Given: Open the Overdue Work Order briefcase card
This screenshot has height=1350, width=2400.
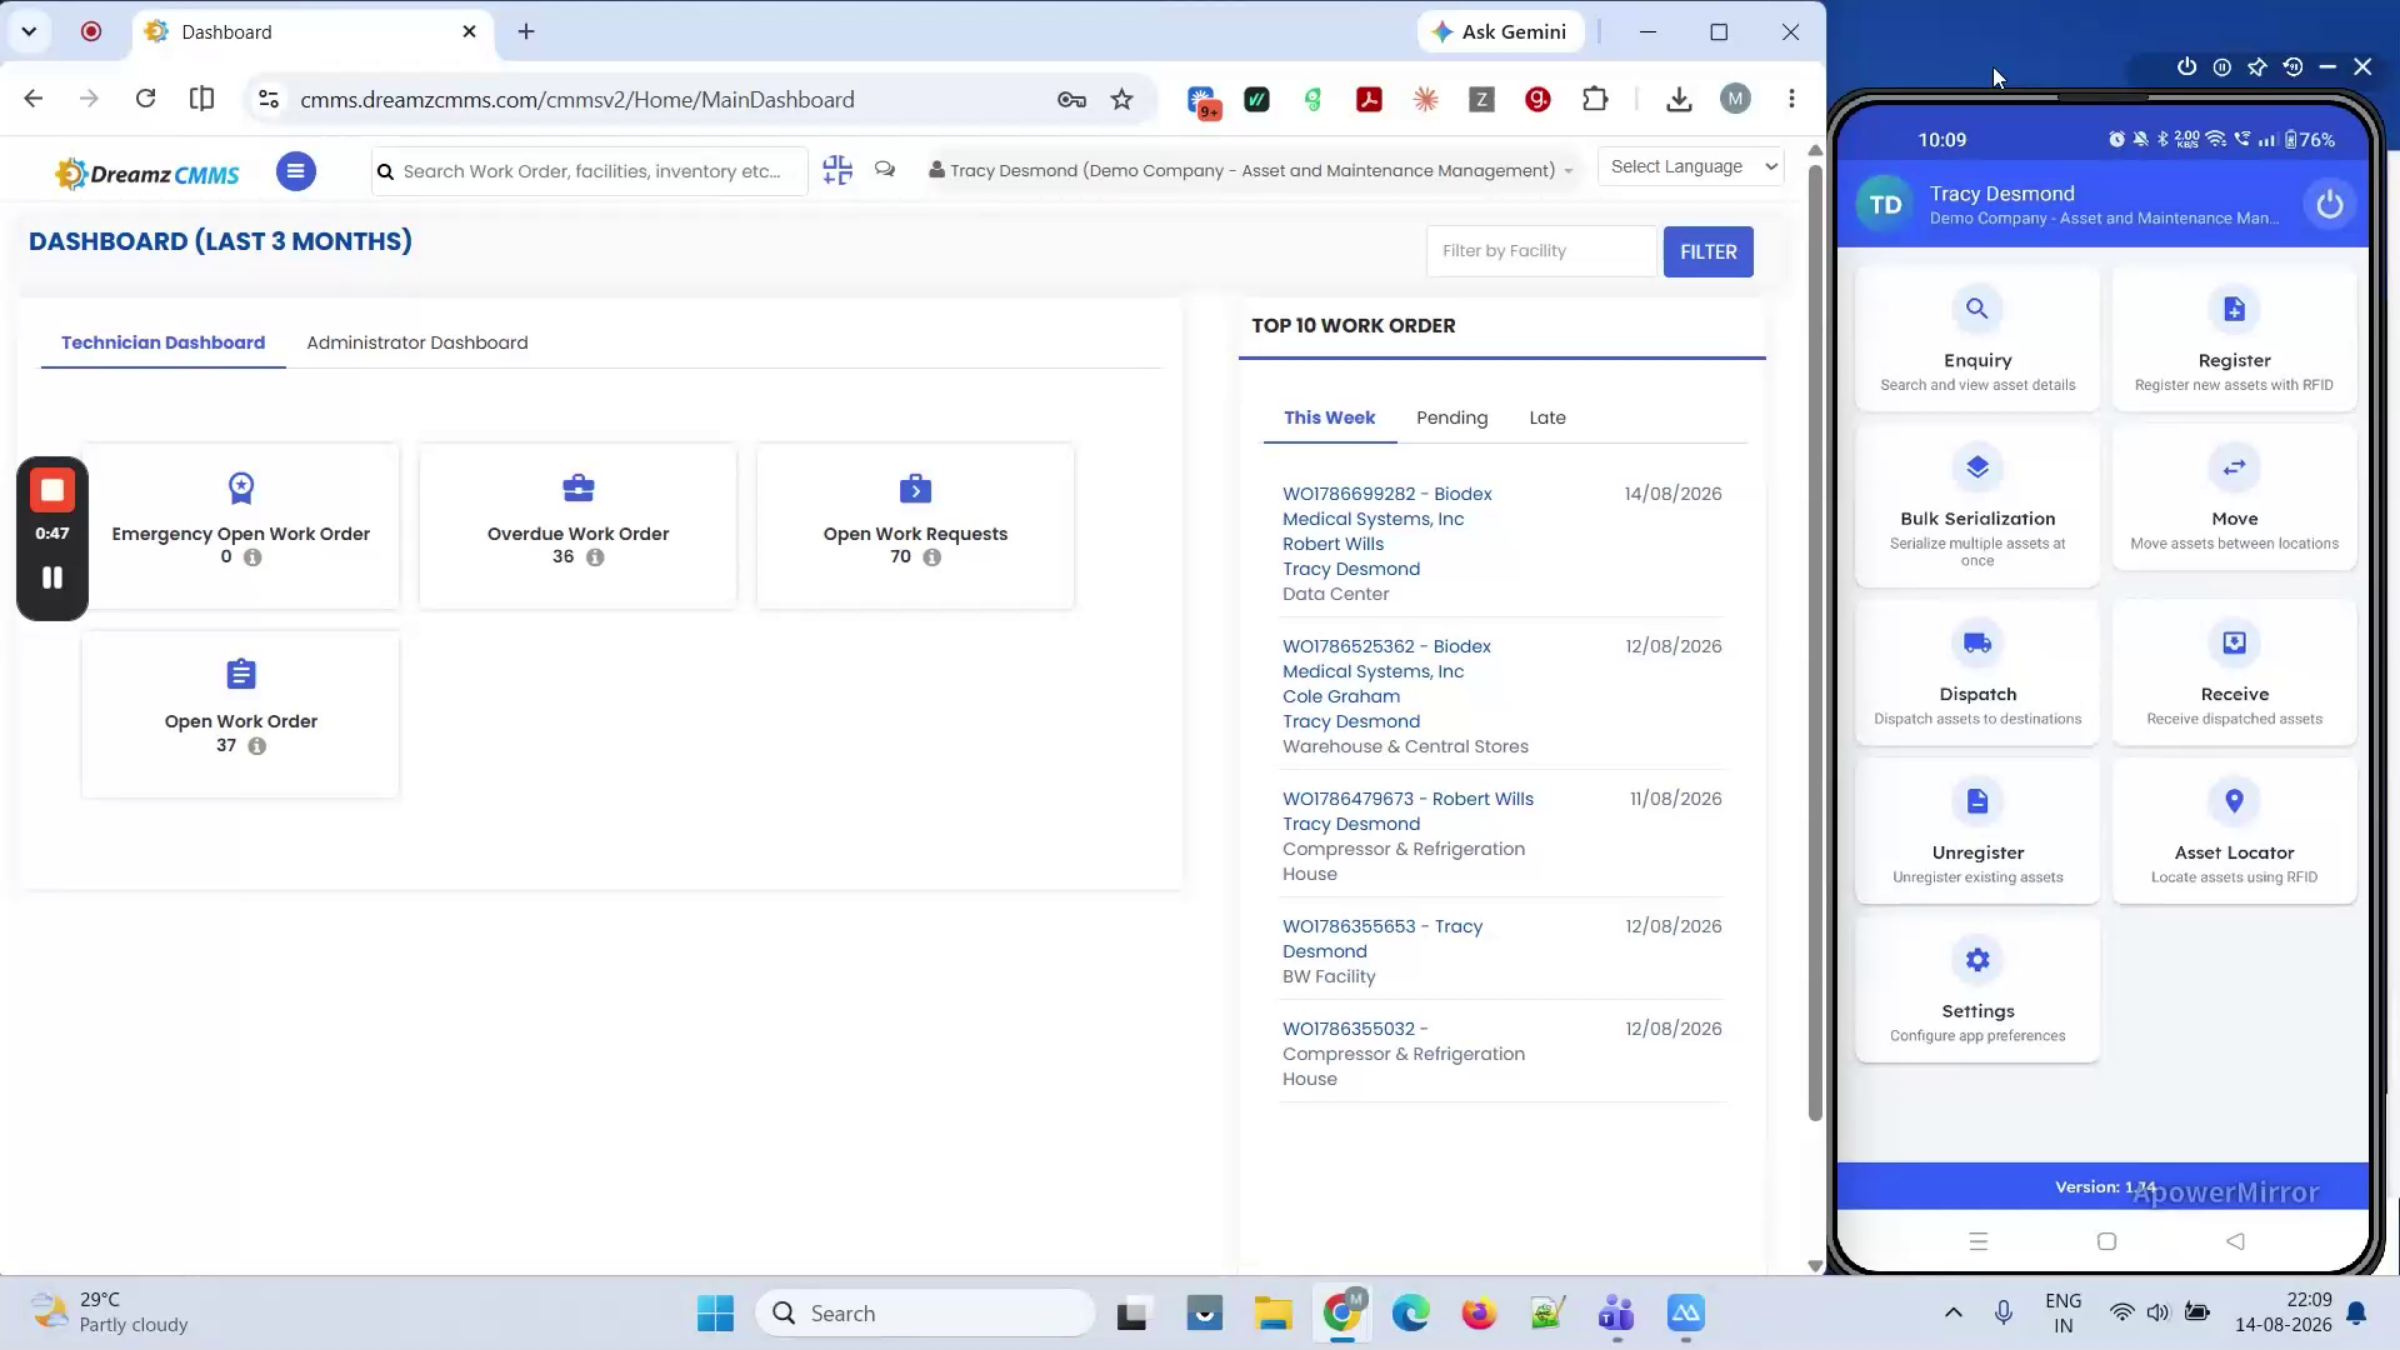Looking at the screenshot, I should (x=578, y=526).
